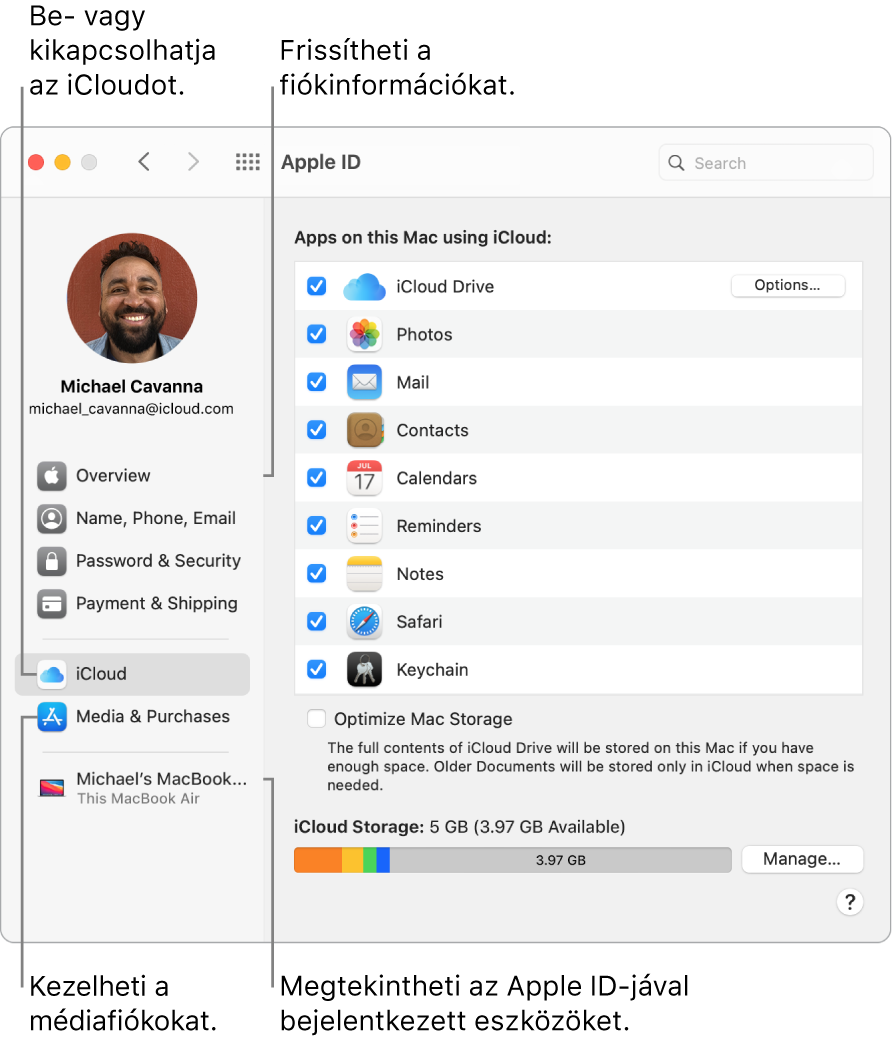
Task: Turn off Safari iCloud checkbox
Action: [x=317, y=621]
